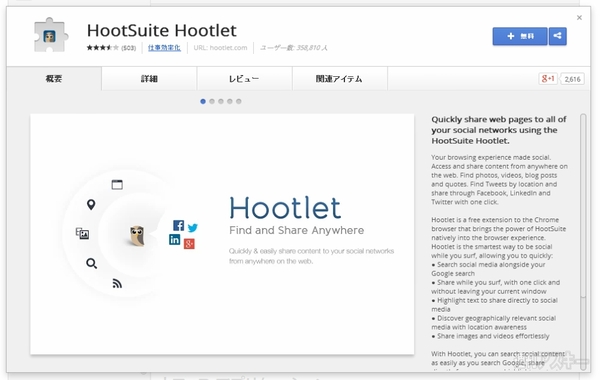Click the star rating below the title
The width and height of the screenshot is (600, 380).
pyautogui.click(x=103, y=47)
